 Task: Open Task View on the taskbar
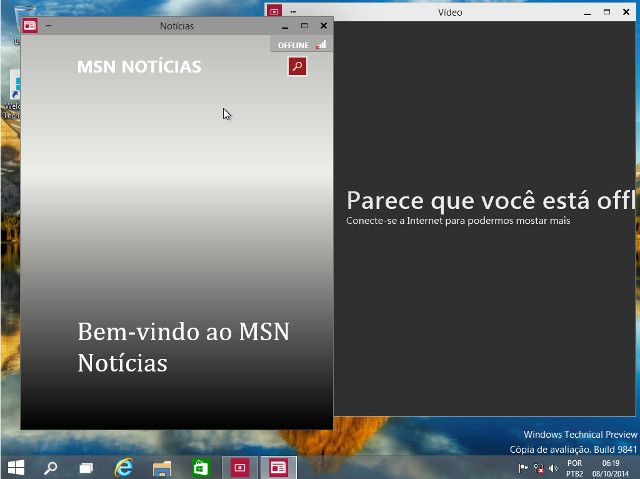(x=86, y=468)
